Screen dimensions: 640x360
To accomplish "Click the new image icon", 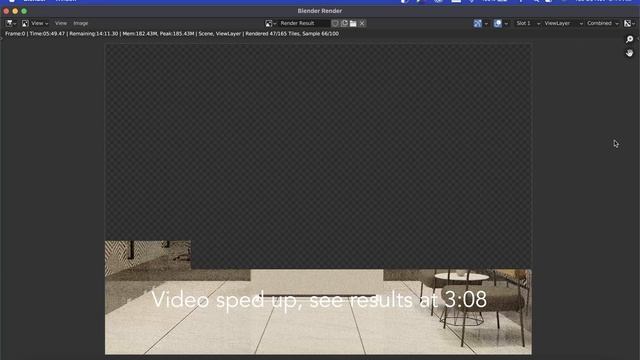I will [344, 24].
